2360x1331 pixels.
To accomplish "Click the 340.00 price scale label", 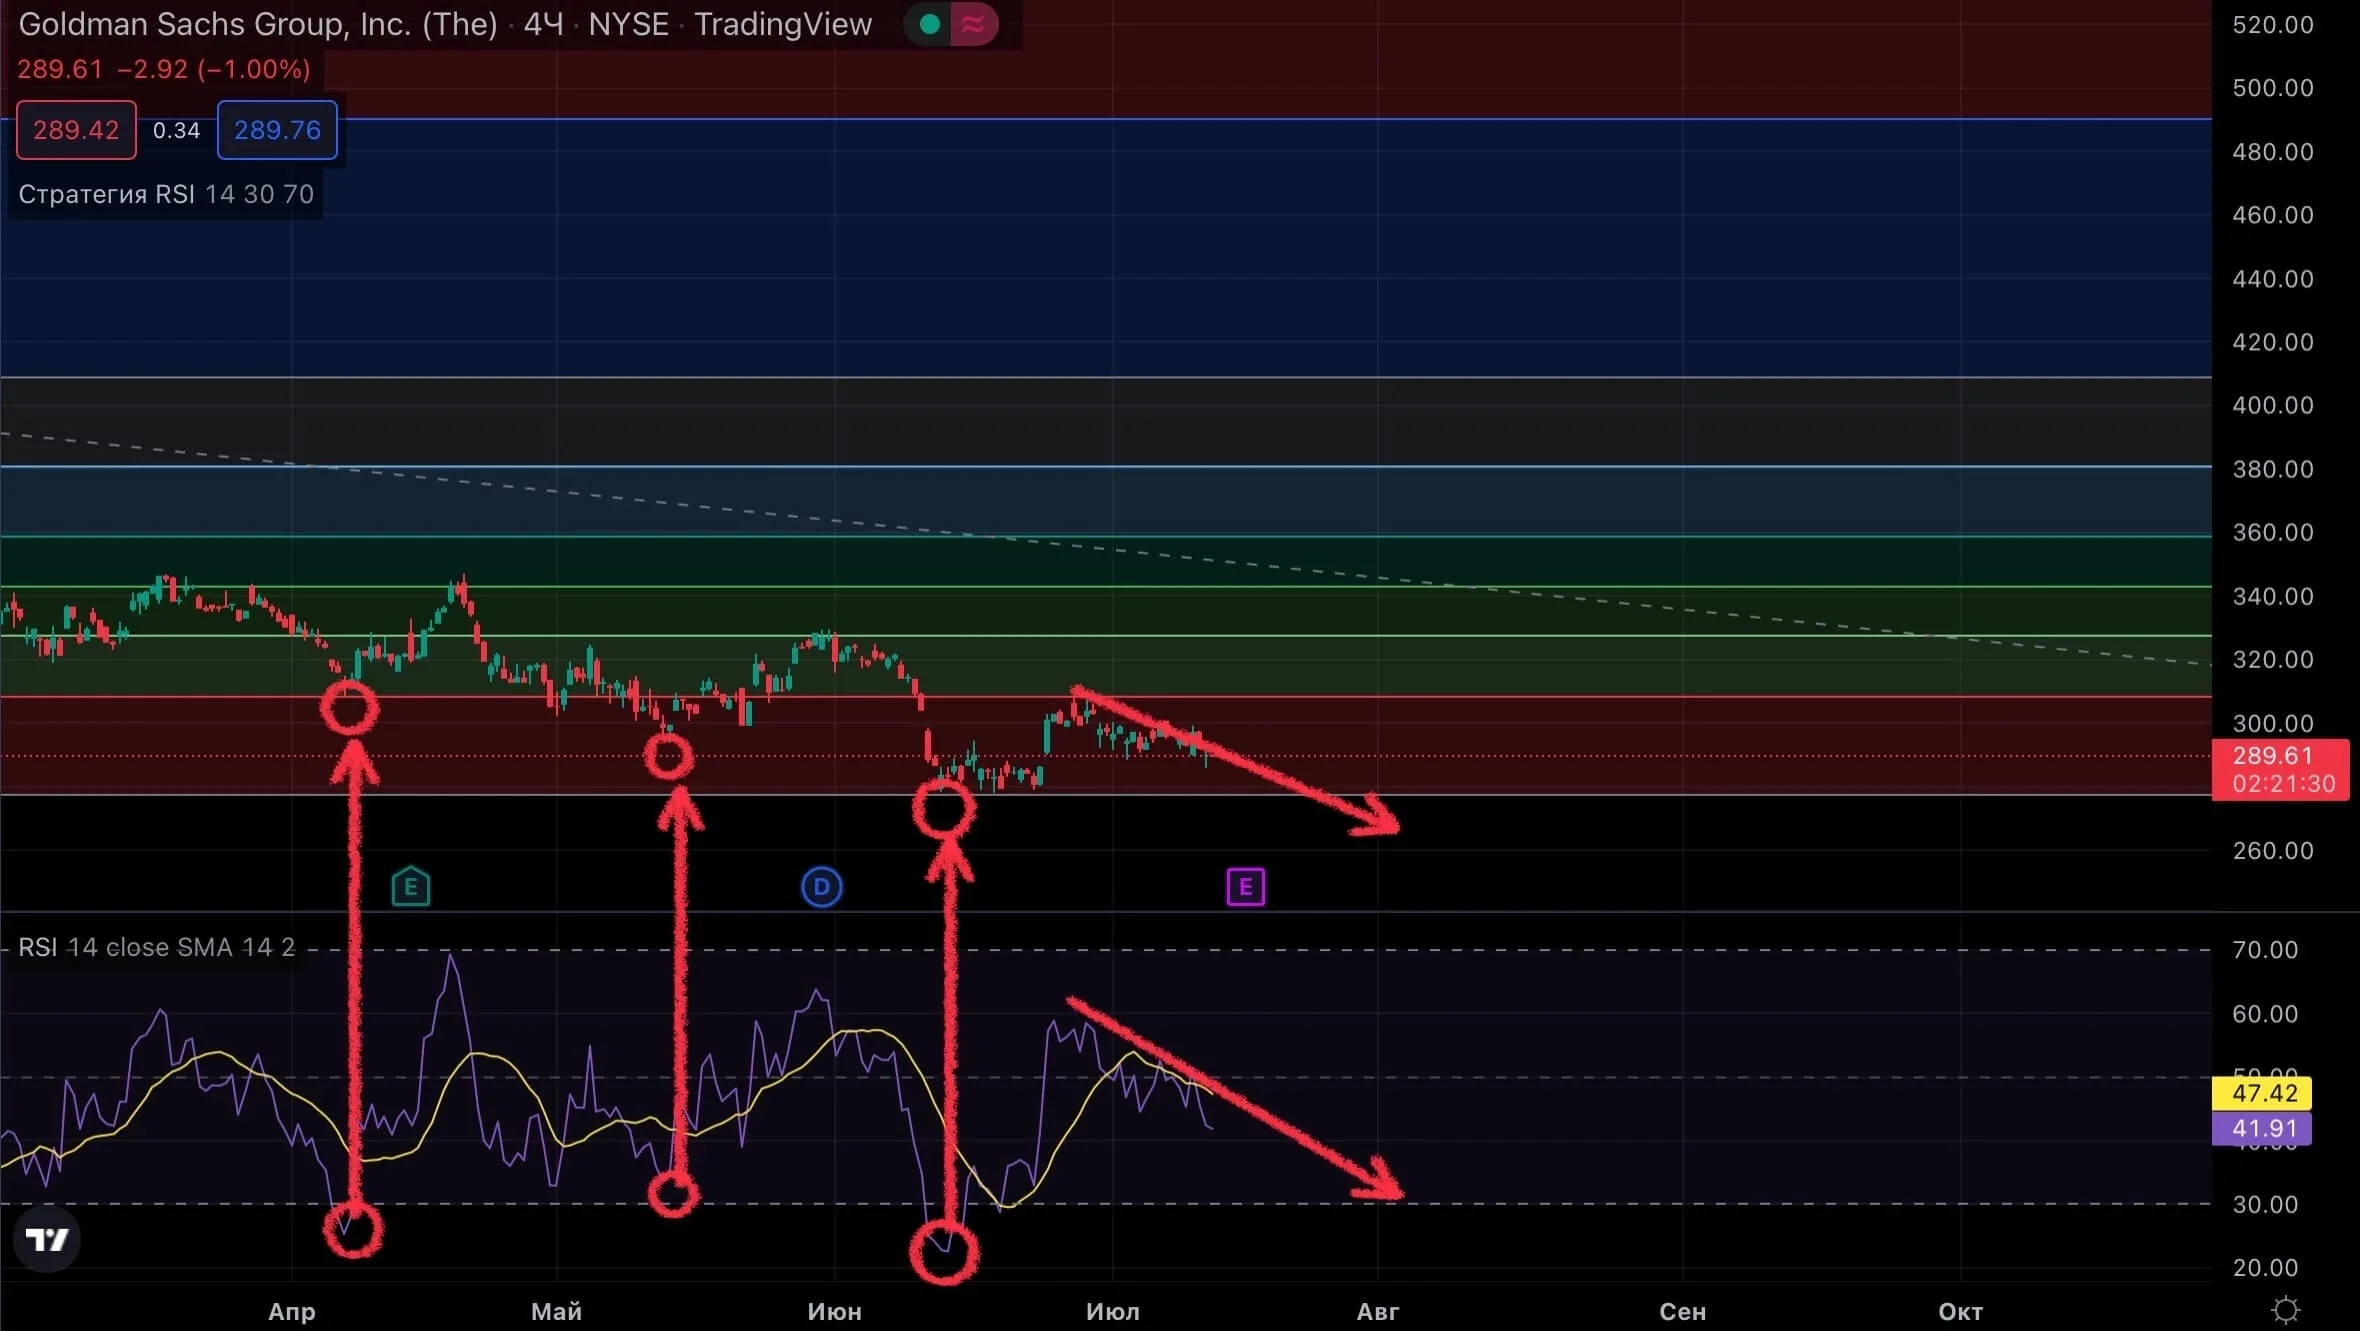I will pyautogui.click(x=2273, y=596).
